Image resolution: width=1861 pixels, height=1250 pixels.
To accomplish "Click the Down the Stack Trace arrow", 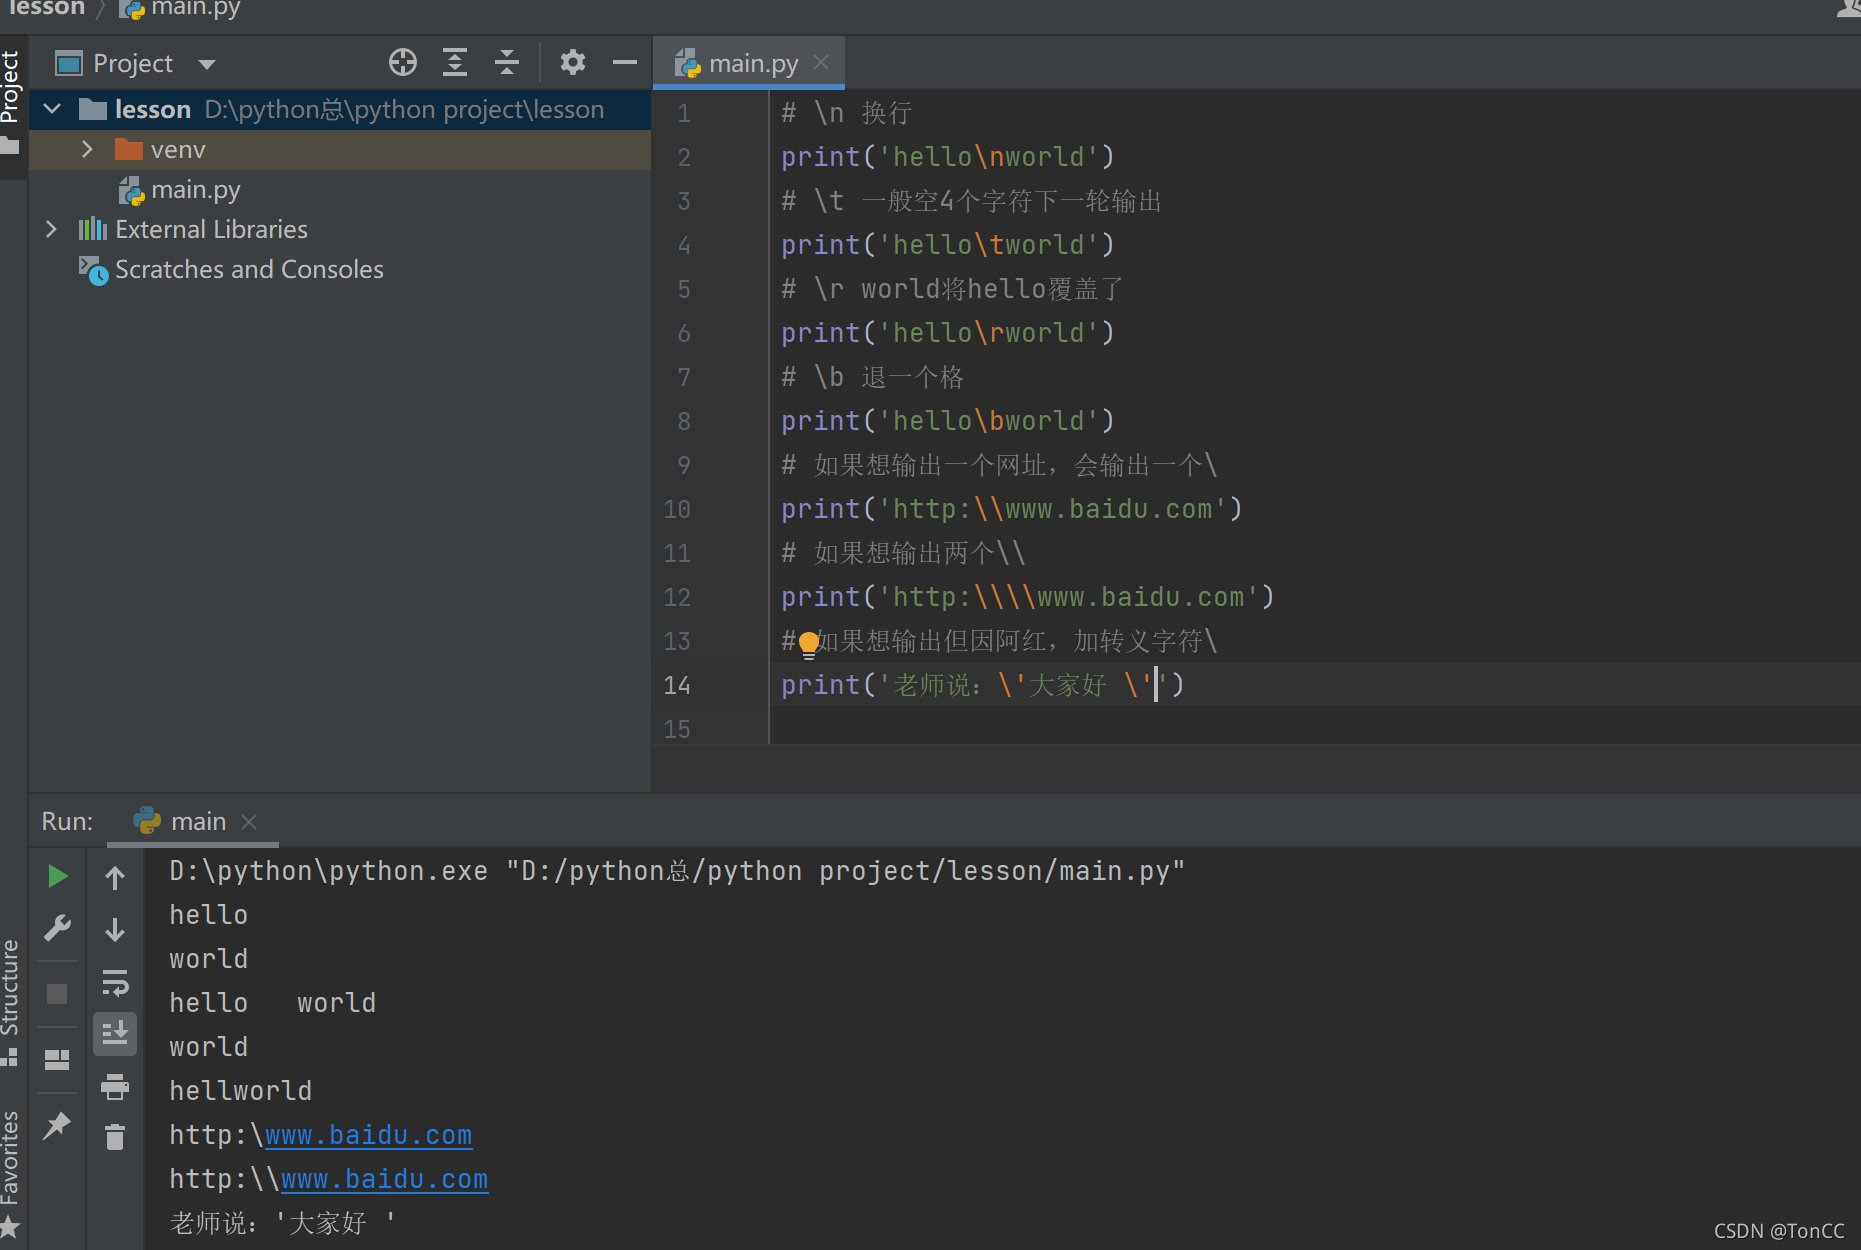I will pos(115,930).
